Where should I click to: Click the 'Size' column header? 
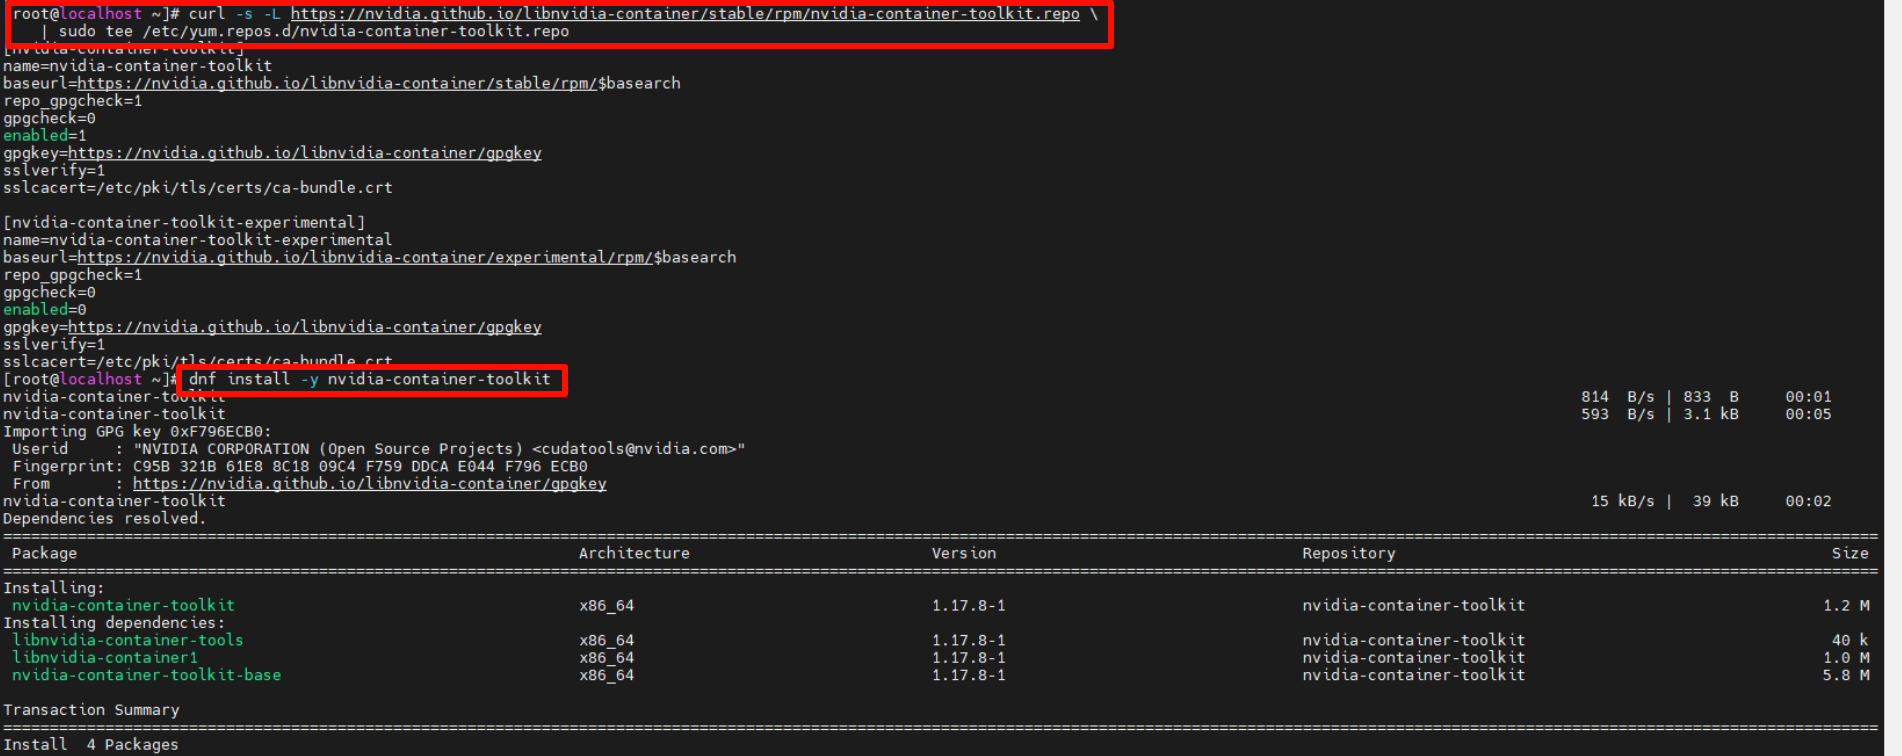pyautogui.click(x=1850, y=553)
